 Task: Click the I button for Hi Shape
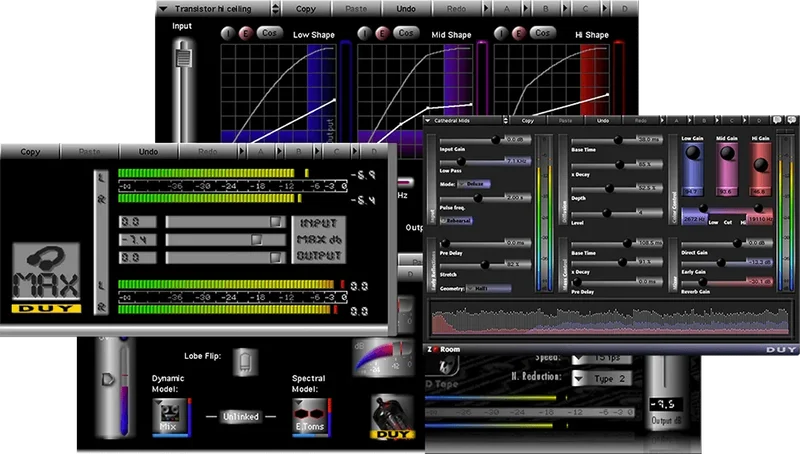point(501,34)
